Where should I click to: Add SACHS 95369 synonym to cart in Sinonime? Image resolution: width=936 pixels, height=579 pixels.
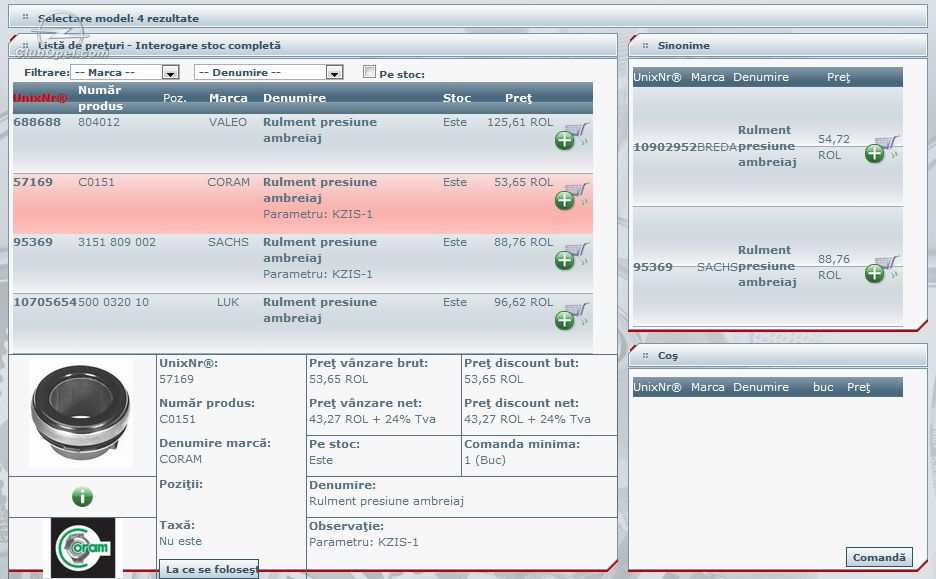click(882, 270)
